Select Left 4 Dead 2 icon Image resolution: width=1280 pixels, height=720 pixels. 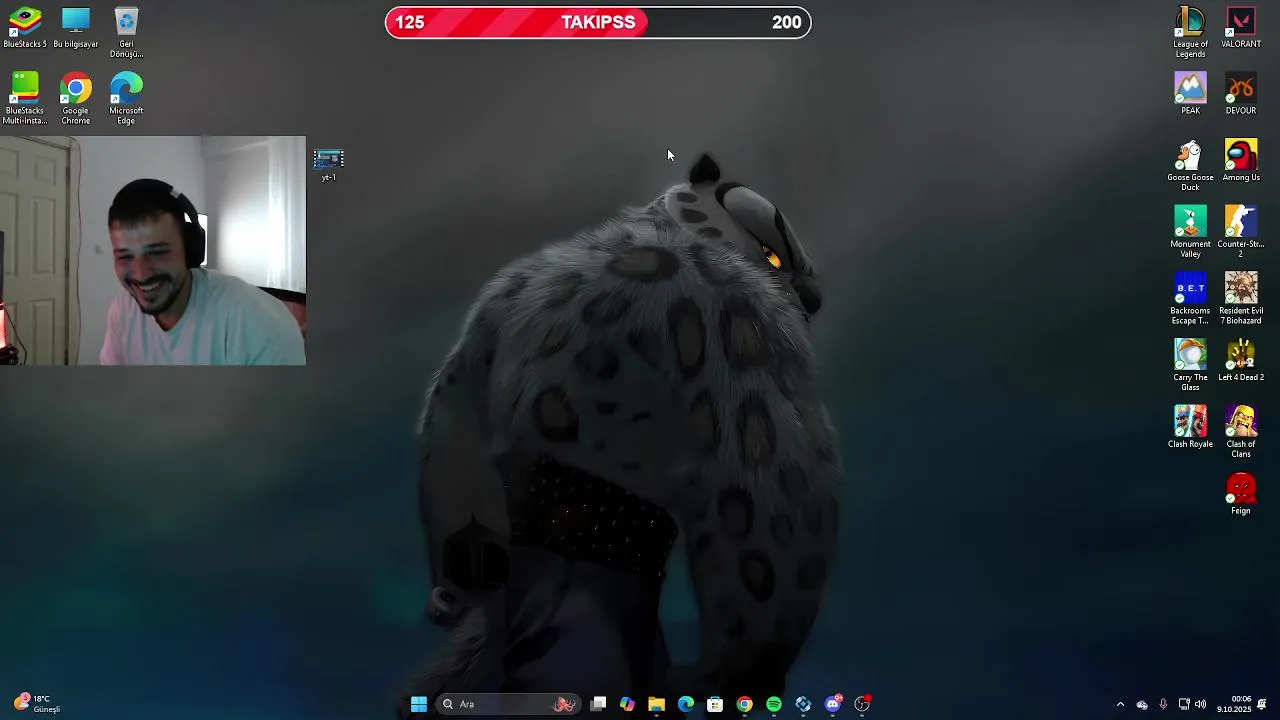[1241, 361]
